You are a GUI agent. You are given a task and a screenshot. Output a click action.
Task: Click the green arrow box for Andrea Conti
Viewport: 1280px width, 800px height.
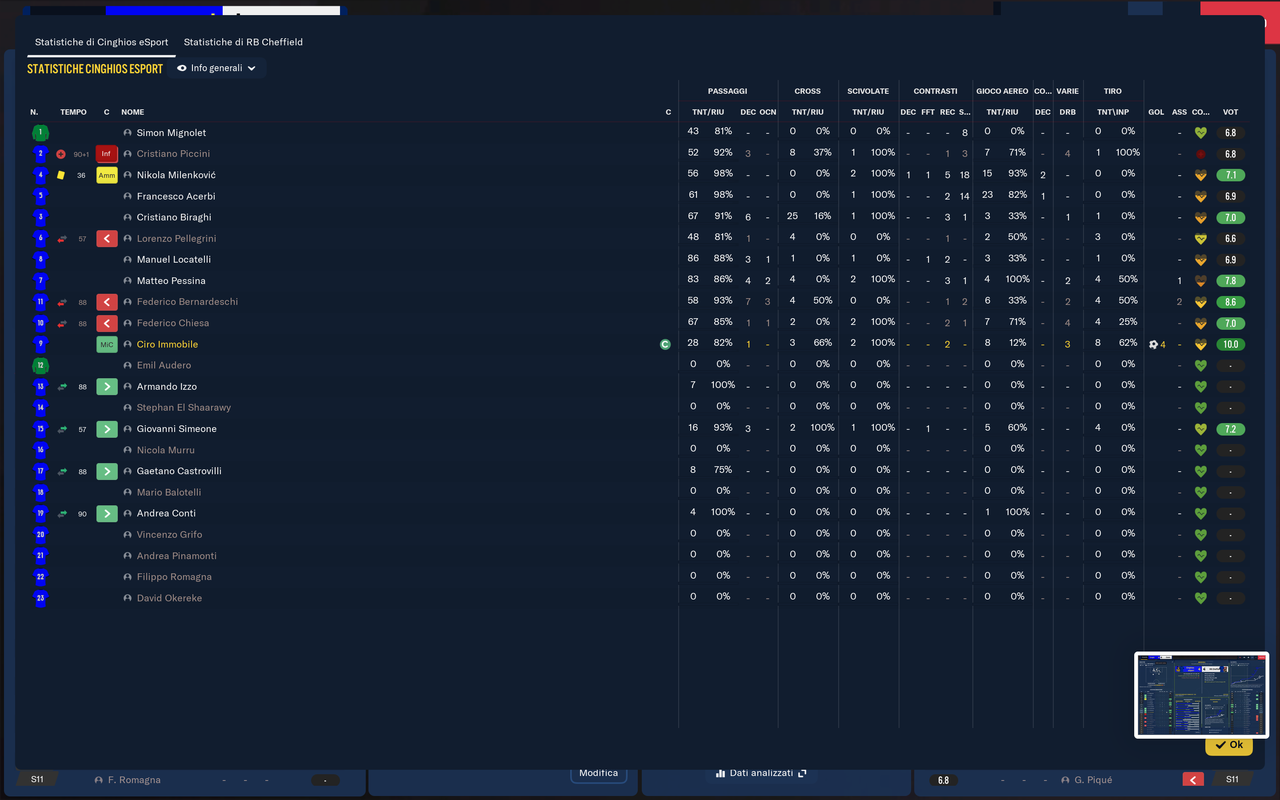coord(107,513)
